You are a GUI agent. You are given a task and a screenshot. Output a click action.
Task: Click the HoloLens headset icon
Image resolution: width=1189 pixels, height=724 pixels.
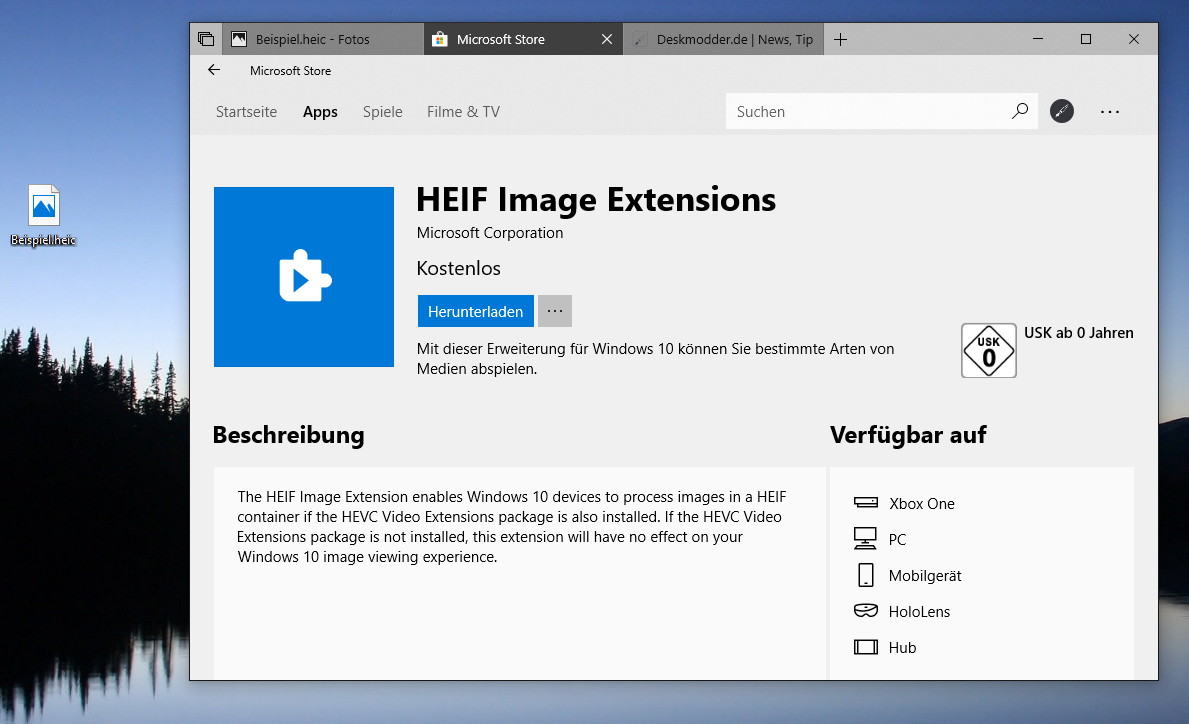pos(865,610)
